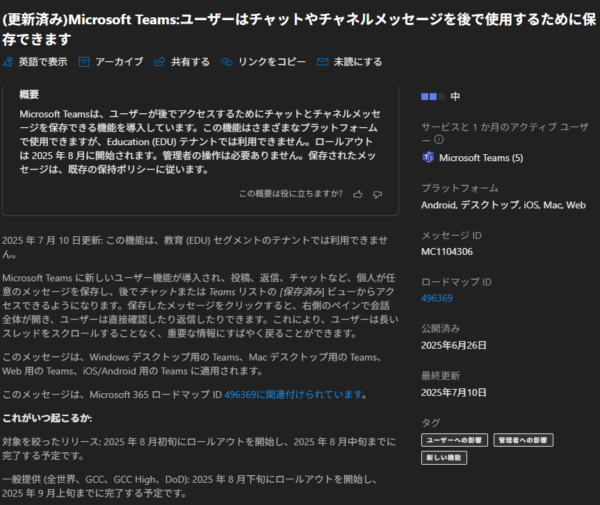Click the last updated date 2025年7月10日
This screenshot has width=600, height=505.
[453, 393]
